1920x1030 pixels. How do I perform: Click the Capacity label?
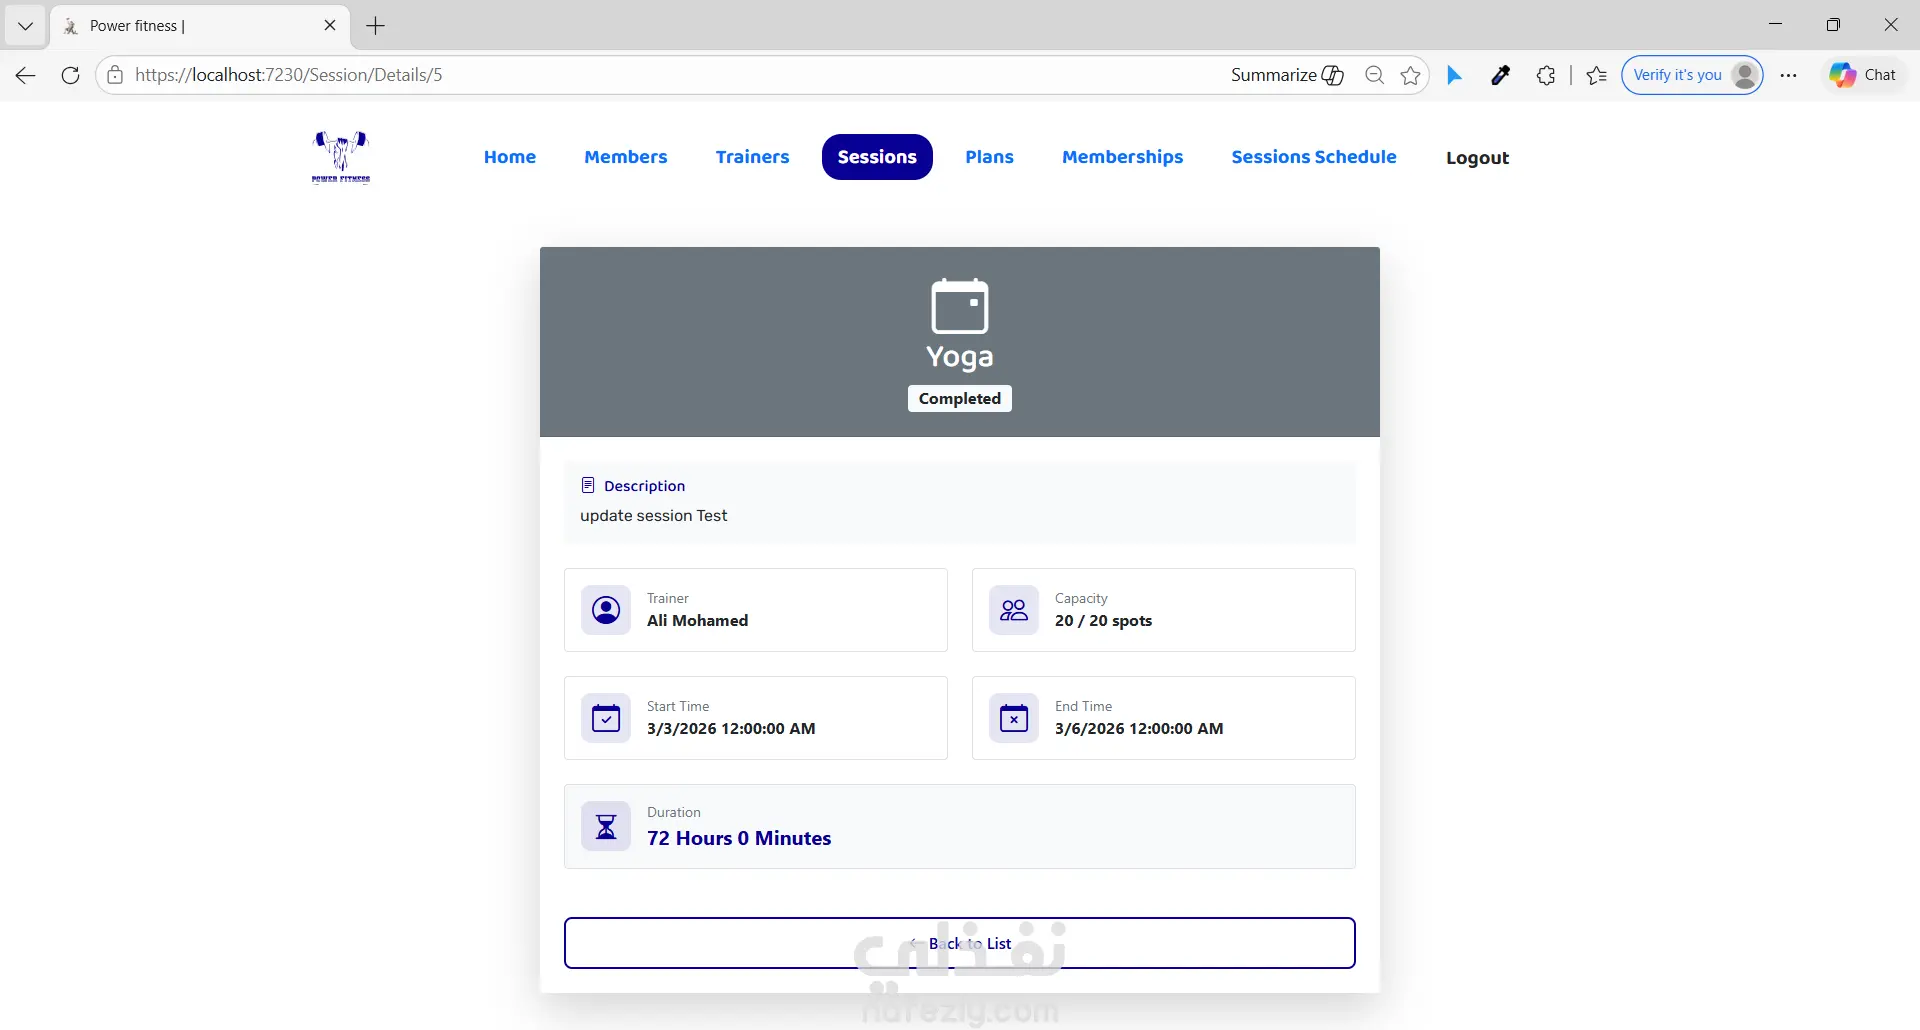click(1081, 598)
